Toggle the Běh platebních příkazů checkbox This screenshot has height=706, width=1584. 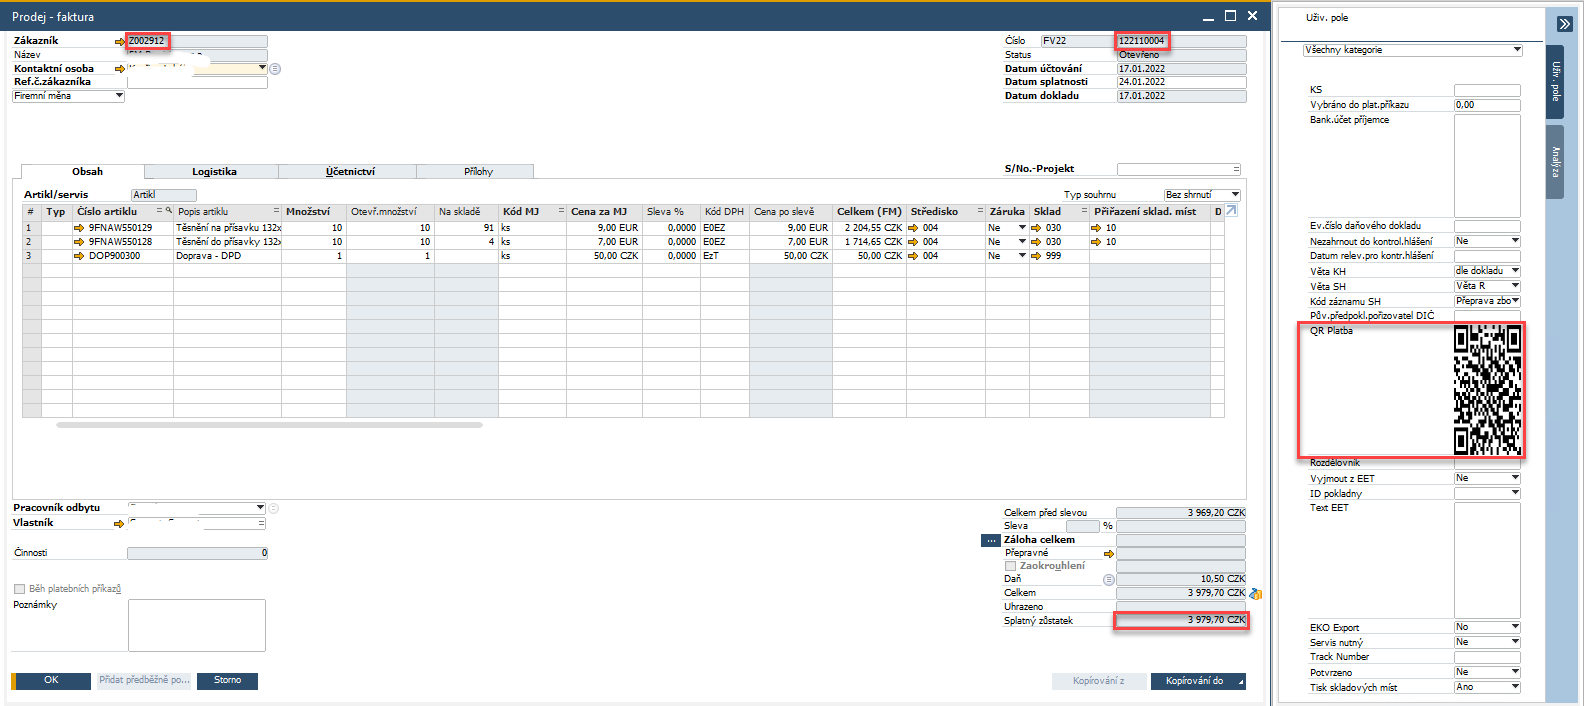pos(19,589)
